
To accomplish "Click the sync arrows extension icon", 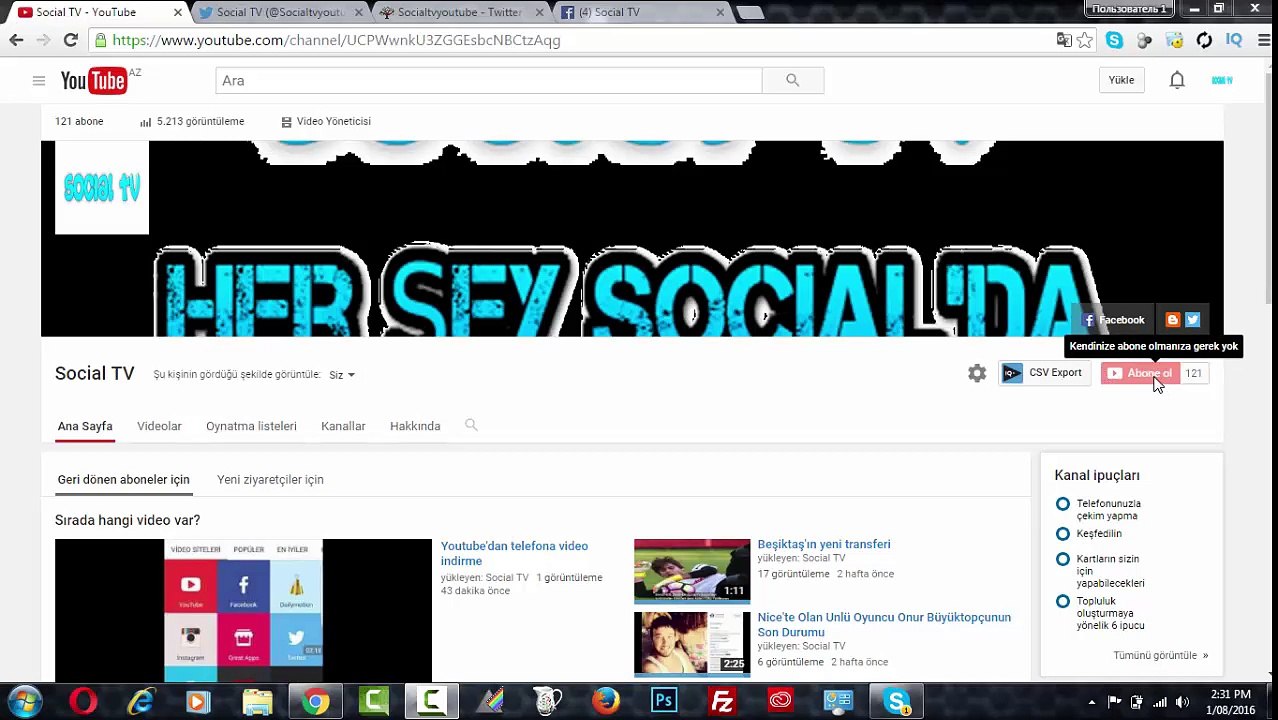I will coord(1204,40).
